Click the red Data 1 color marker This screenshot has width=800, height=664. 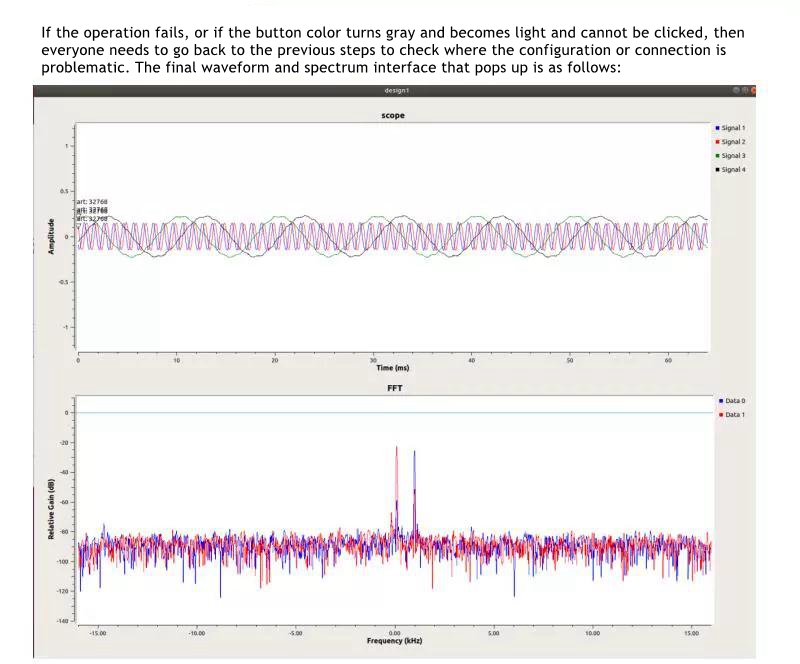coord(719,414)
